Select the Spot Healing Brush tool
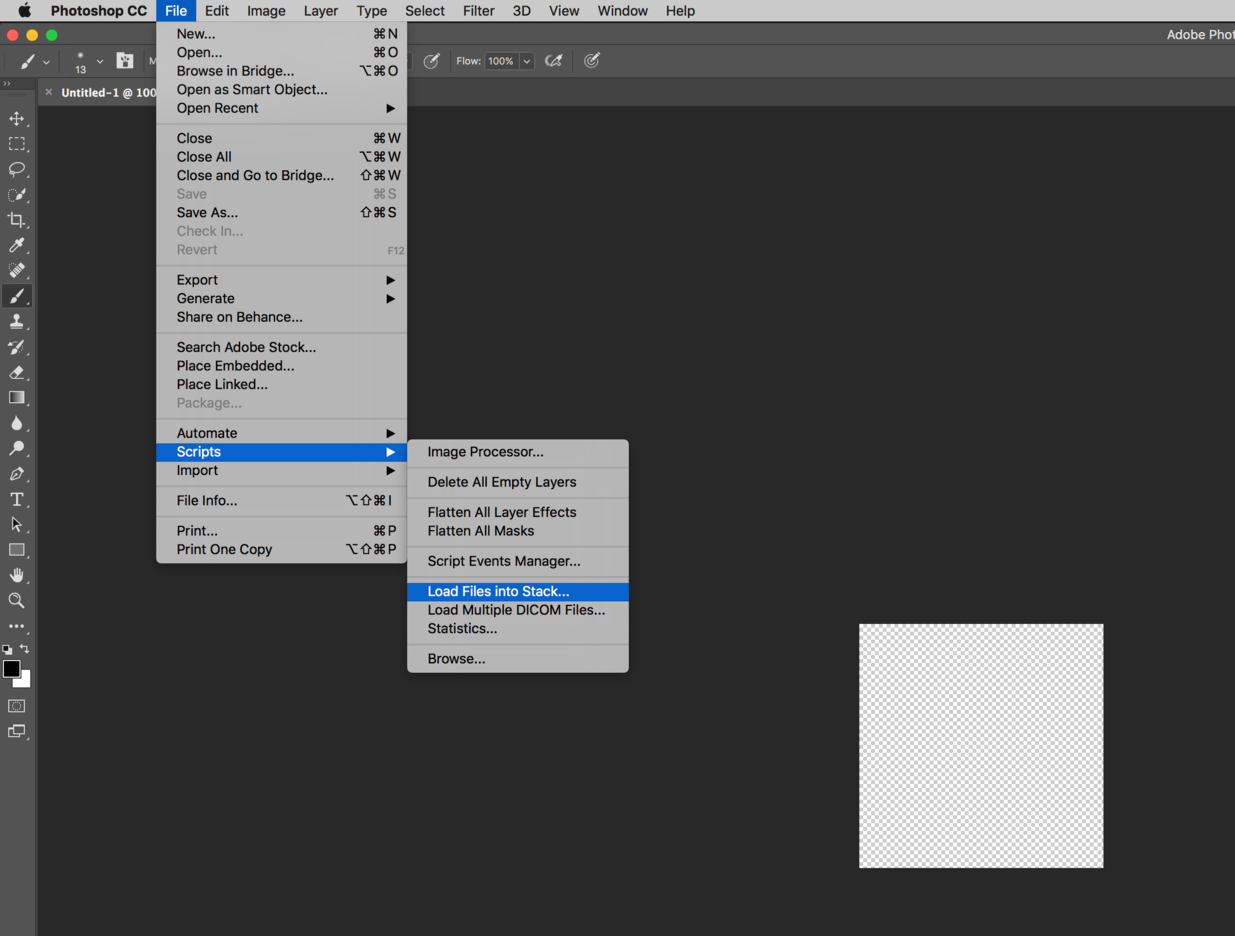This screenshot has width=1235, height=936. [17, 271]
